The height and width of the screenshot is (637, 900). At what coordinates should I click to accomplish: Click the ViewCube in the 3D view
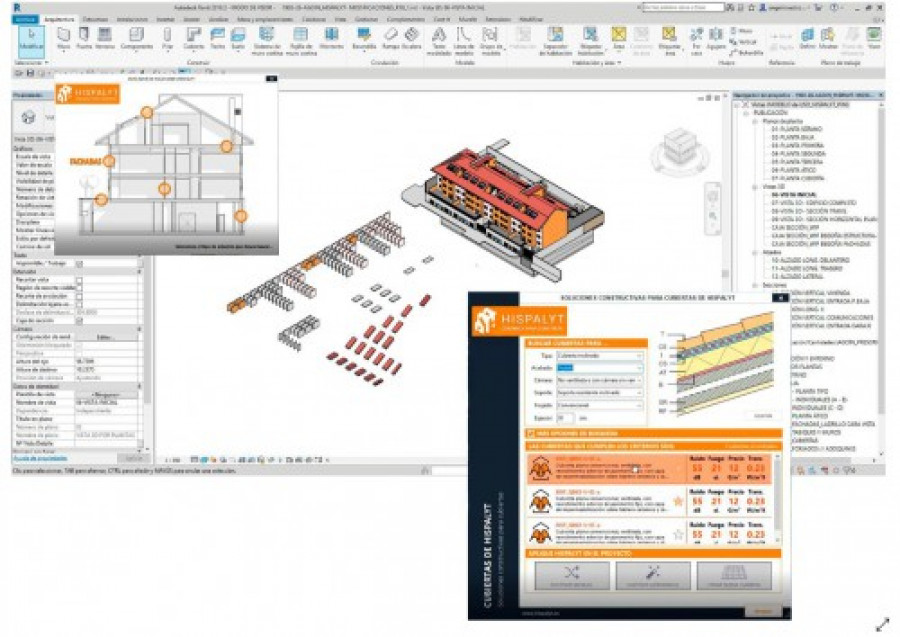click(679, 148)
